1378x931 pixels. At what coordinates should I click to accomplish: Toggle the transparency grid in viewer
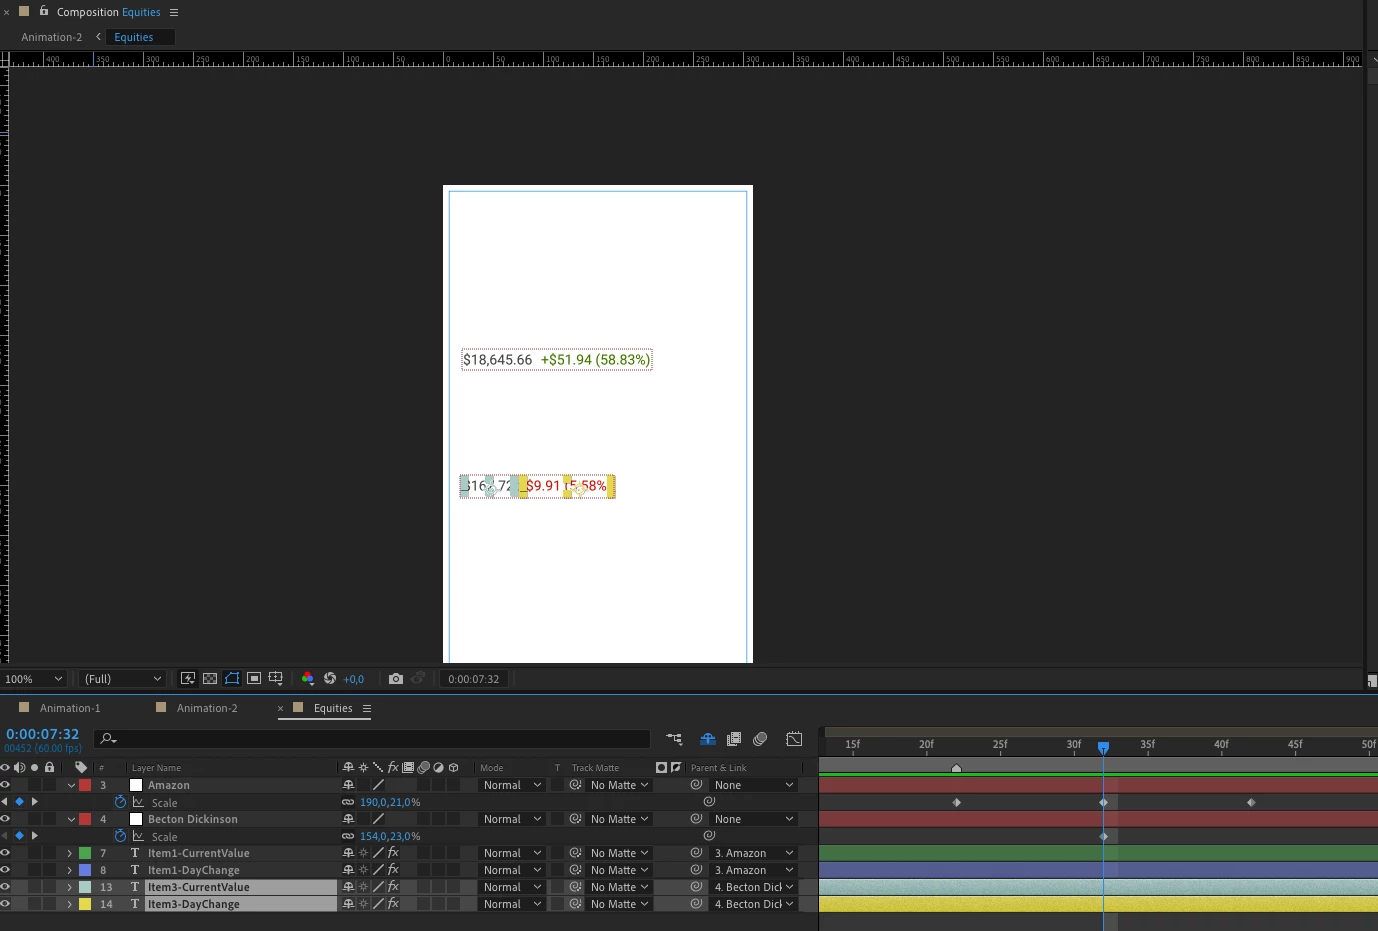[210, 678]
